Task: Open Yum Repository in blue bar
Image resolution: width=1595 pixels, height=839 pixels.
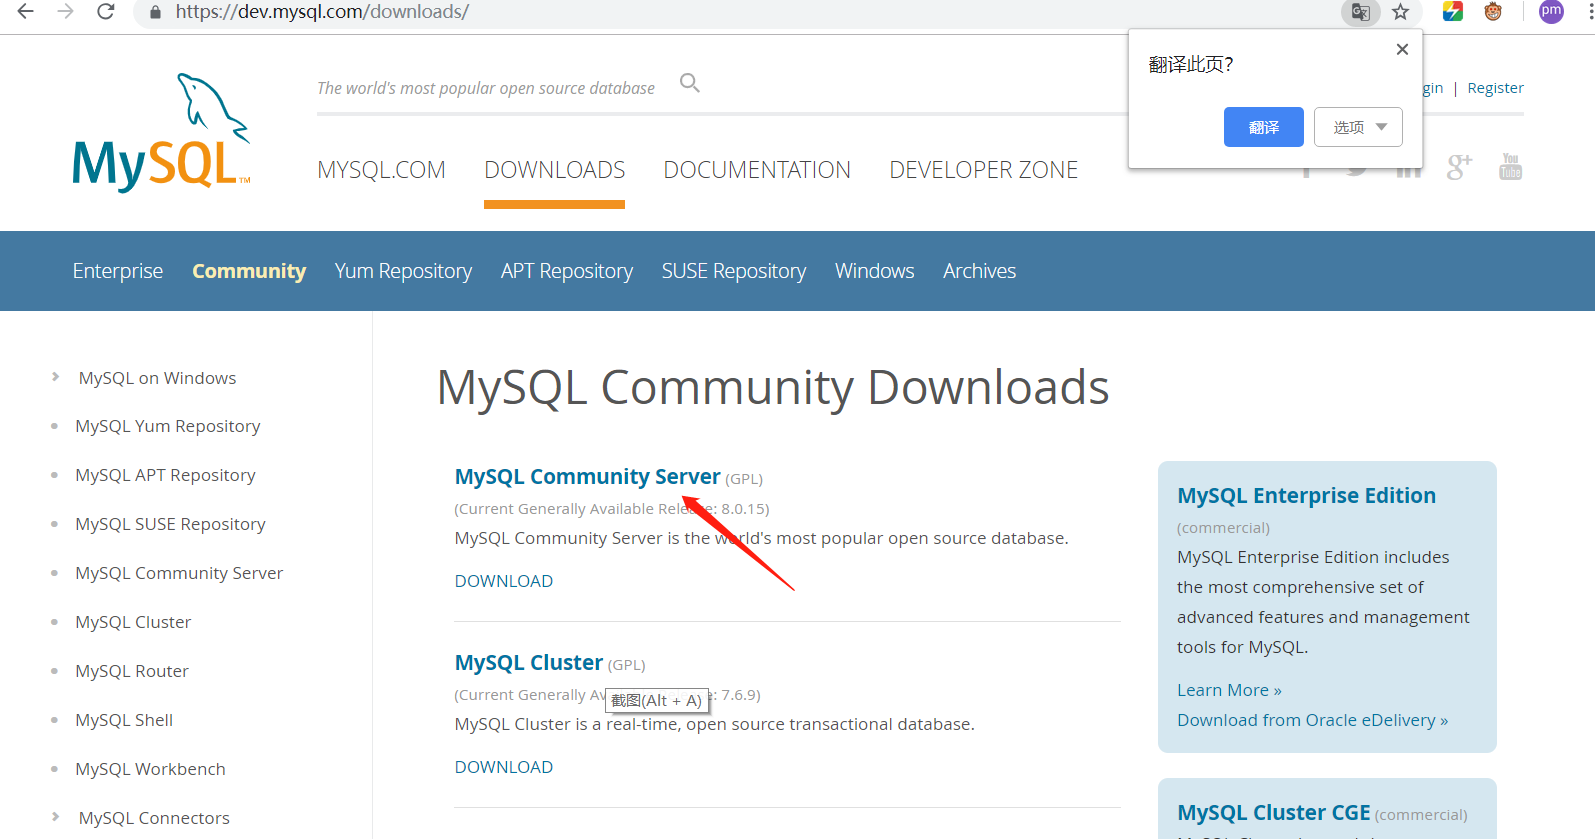Action: [403, 271]
